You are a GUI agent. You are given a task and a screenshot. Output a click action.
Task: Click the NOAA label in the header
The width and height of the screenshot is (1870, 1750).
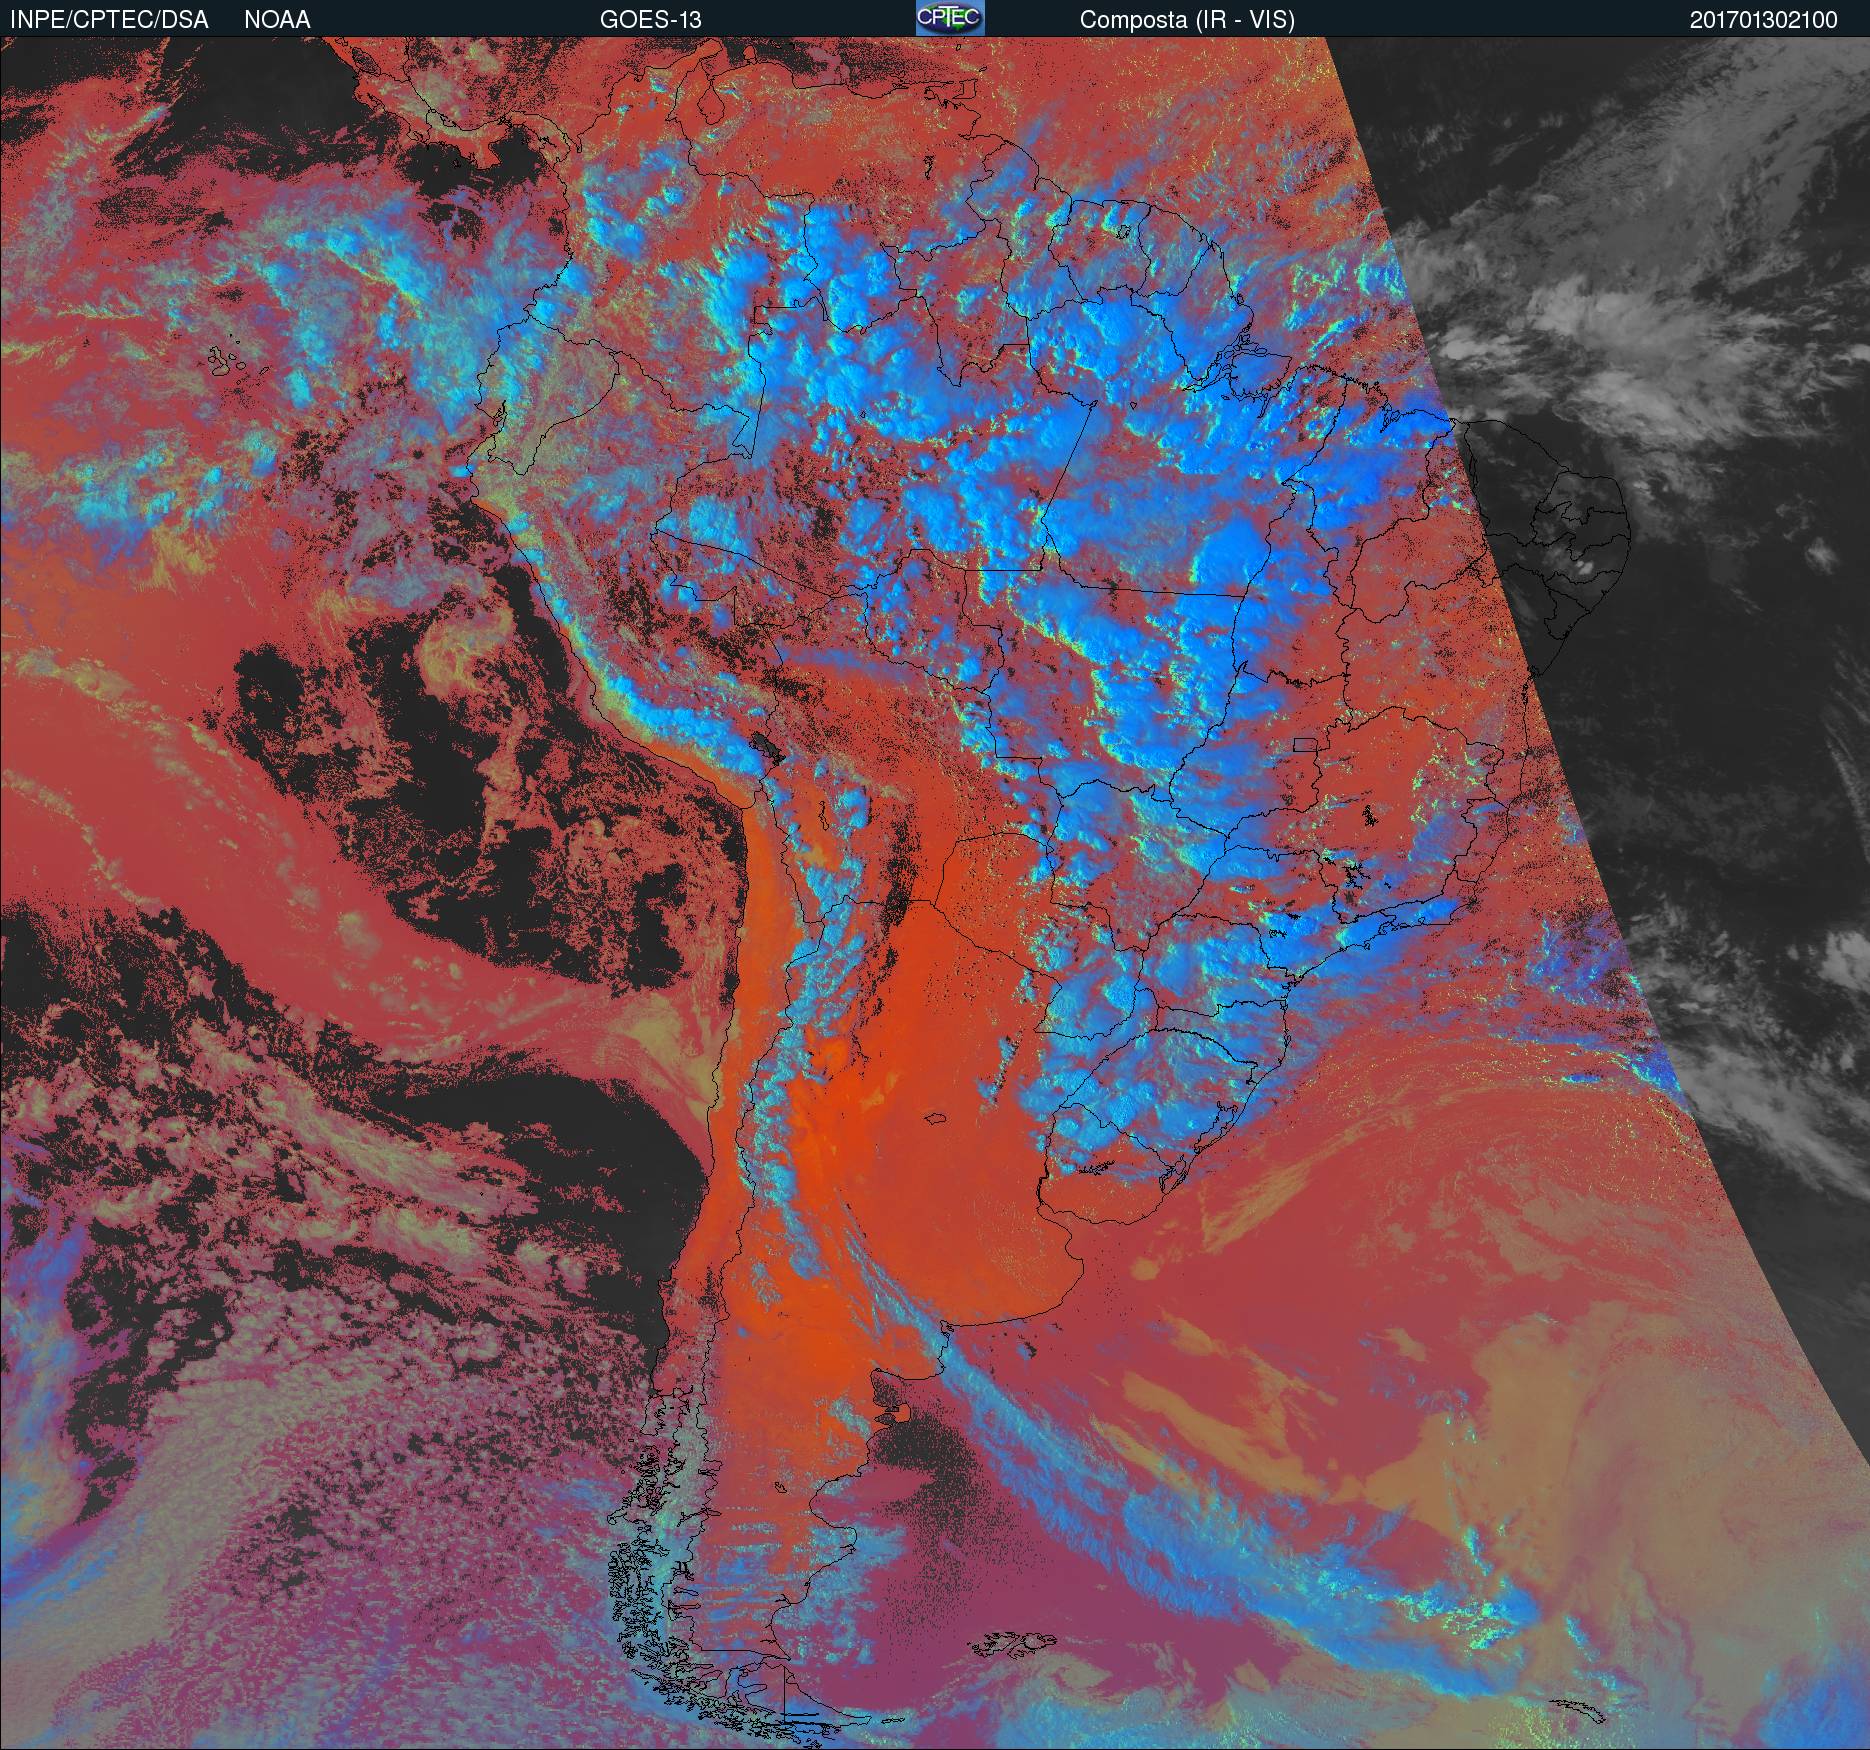tap(277, 20)
